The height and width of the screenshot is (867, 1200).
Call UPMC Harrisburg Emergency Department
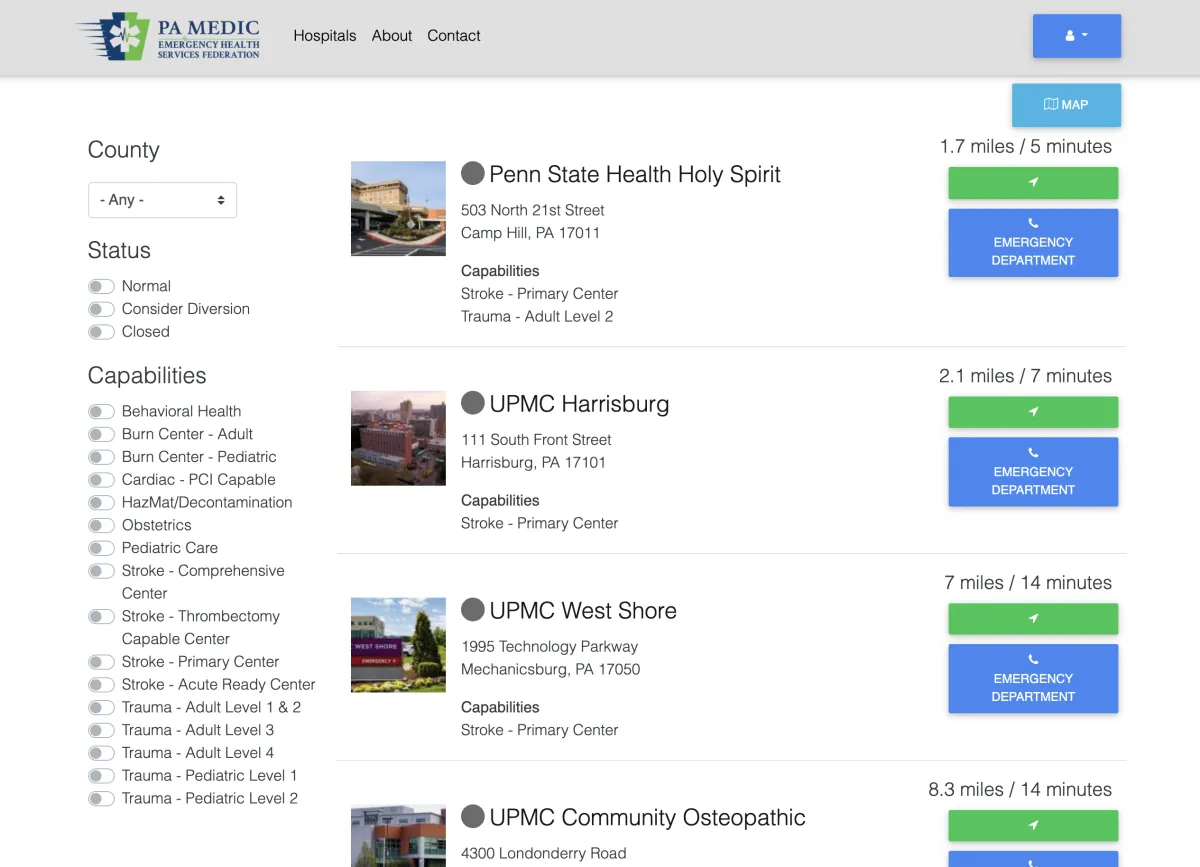[x=1033, y=472]
